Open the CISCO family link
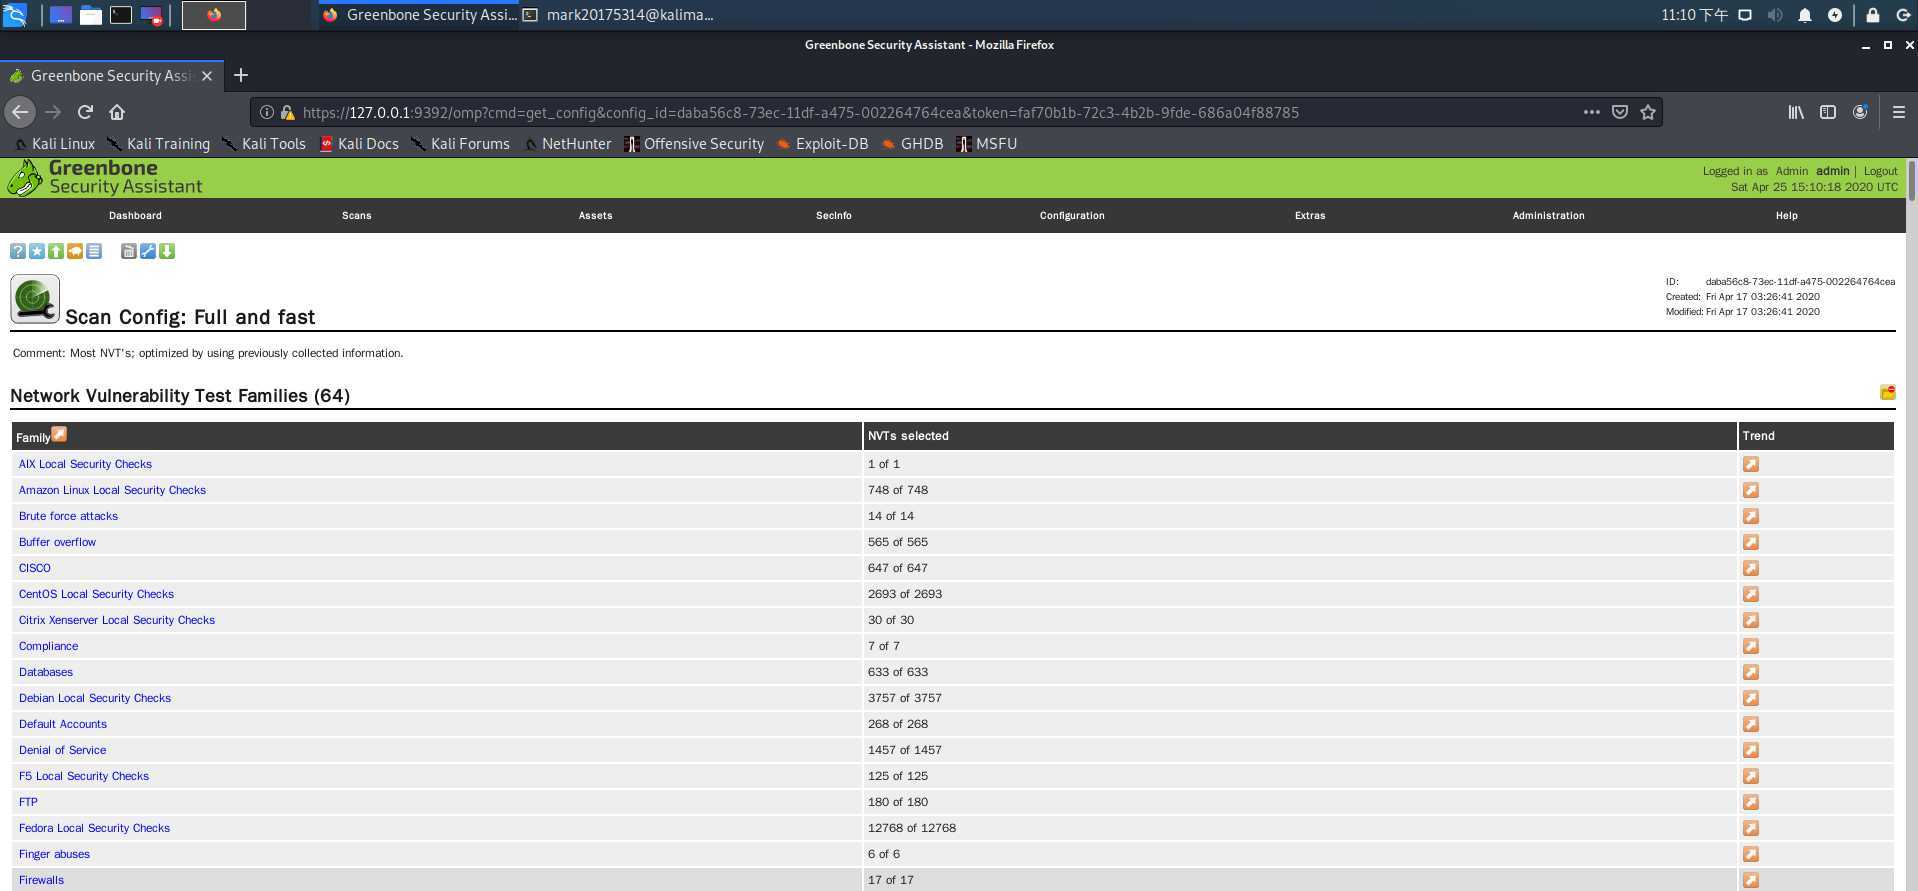Screen dimensions: 1918x891 pos(34,568)
